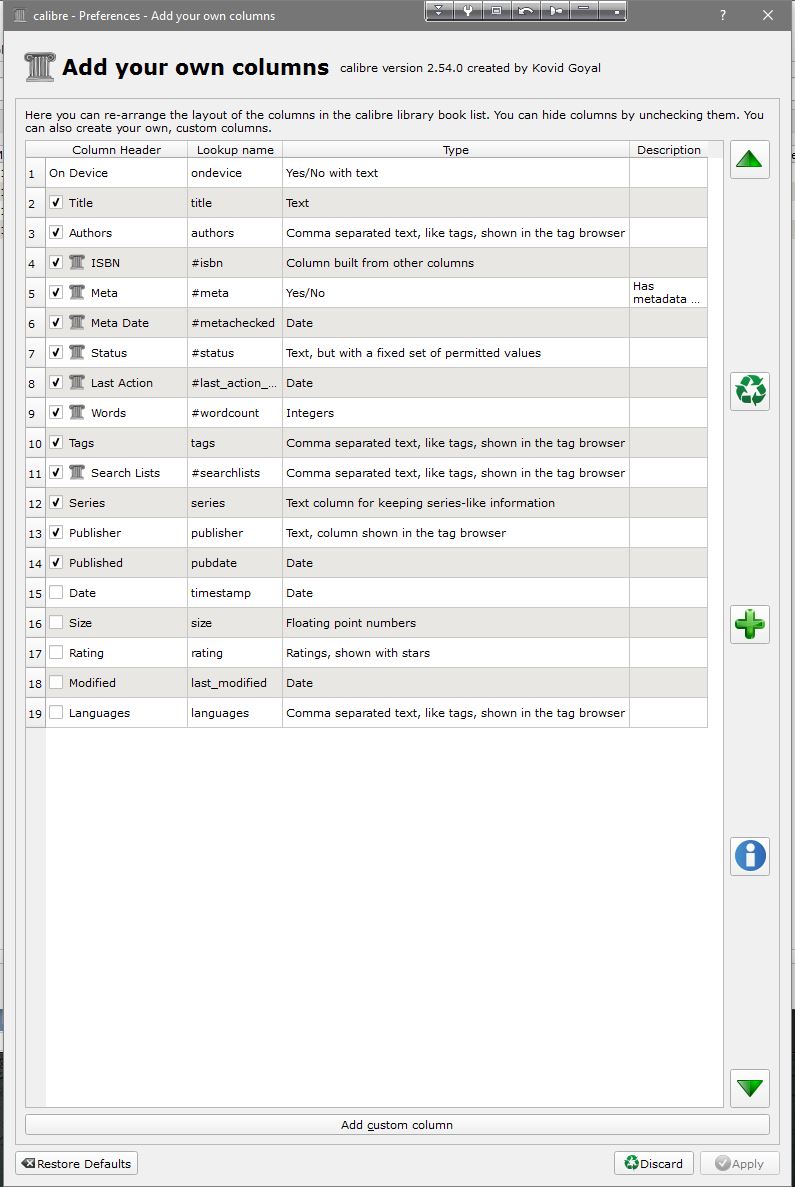Click the blue info edit column icon

(750, 856)
